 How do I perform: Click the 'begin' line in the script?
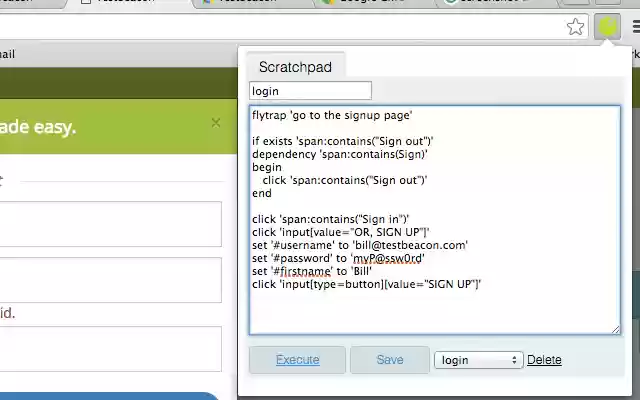pyautogui.click(x=267, y=167)
